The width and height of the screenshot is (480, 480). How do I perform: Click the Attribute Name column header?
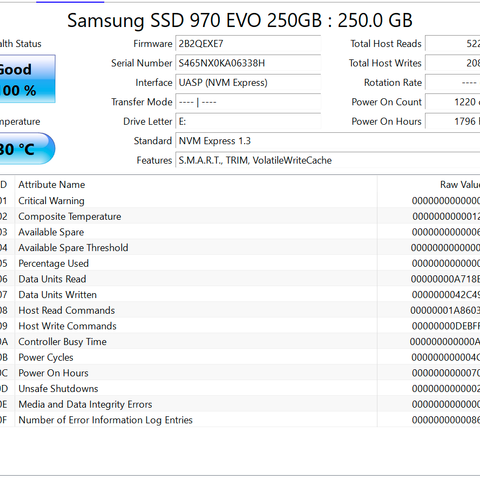(x=196, y=184)
